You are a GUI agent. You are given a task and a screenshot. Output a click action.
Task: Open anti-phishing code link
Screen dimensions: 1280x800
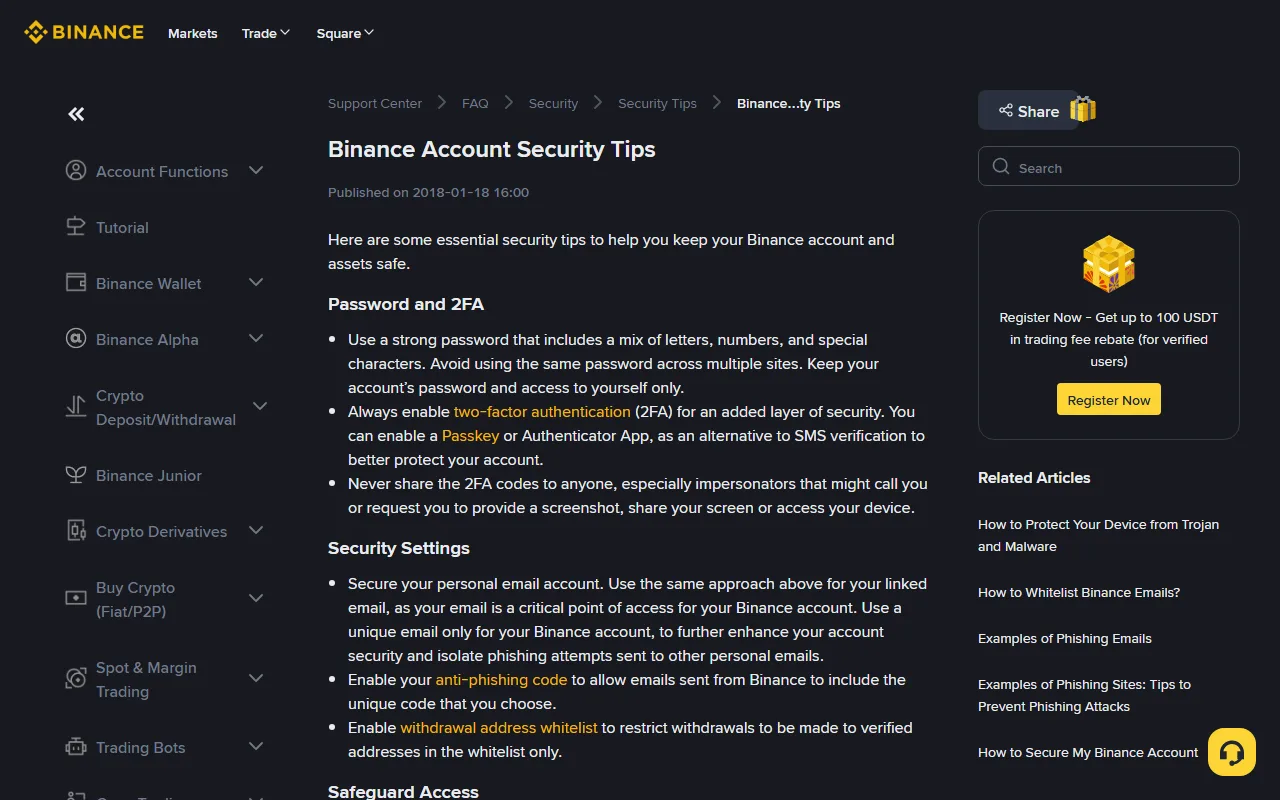501,679
